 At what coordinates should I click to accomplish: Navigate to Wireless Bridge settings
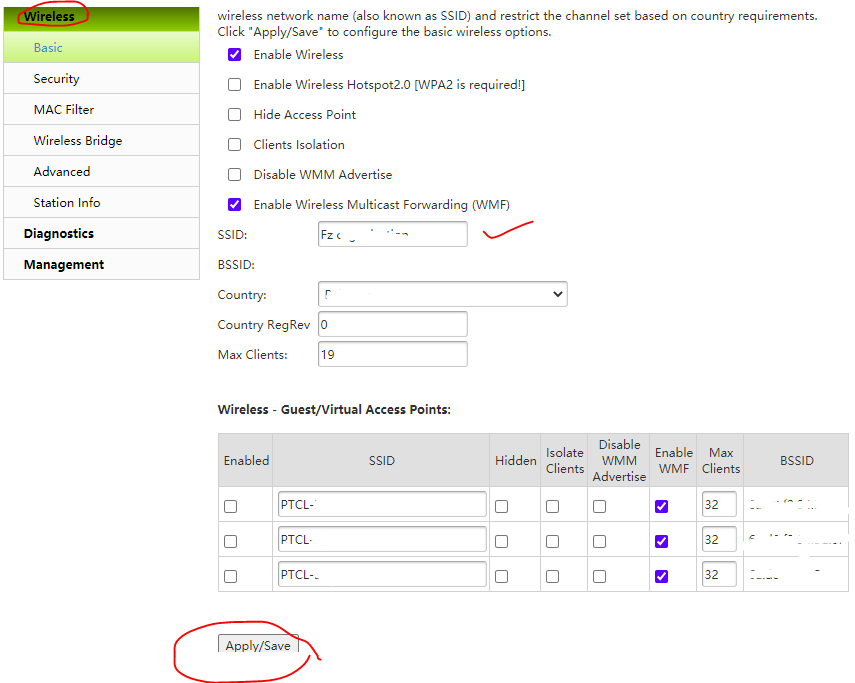coord(75,140)
